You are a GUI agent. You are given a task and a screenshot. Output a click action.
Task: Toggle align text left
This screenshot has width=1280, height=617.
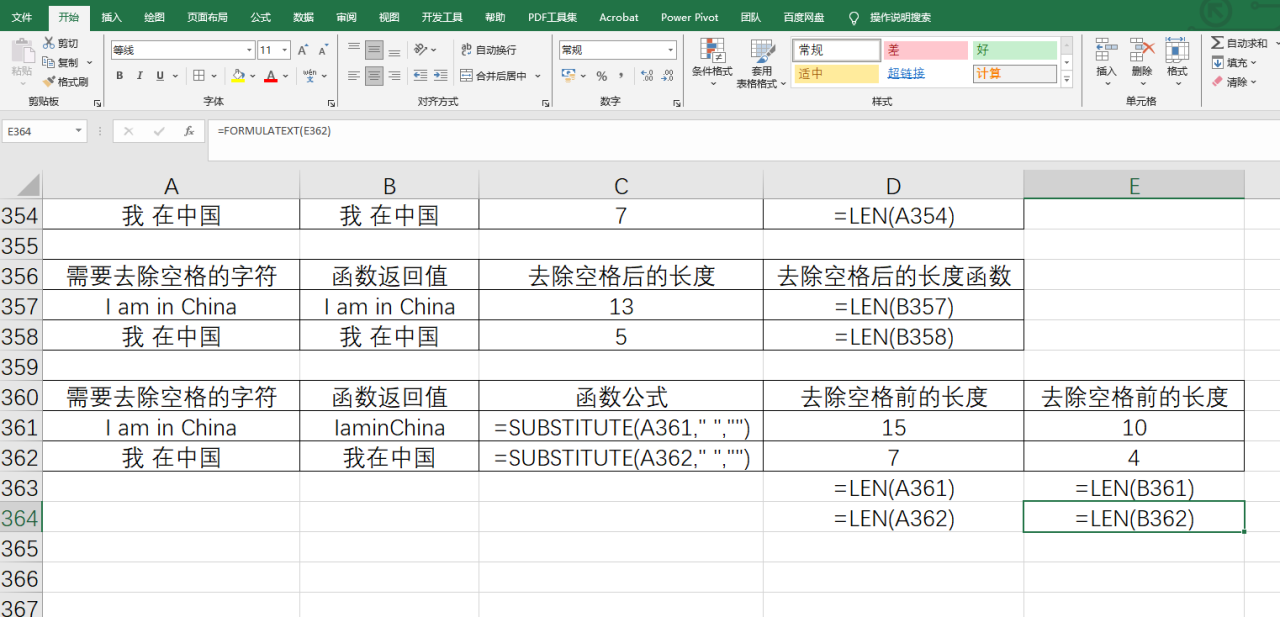tap(354, 76)
